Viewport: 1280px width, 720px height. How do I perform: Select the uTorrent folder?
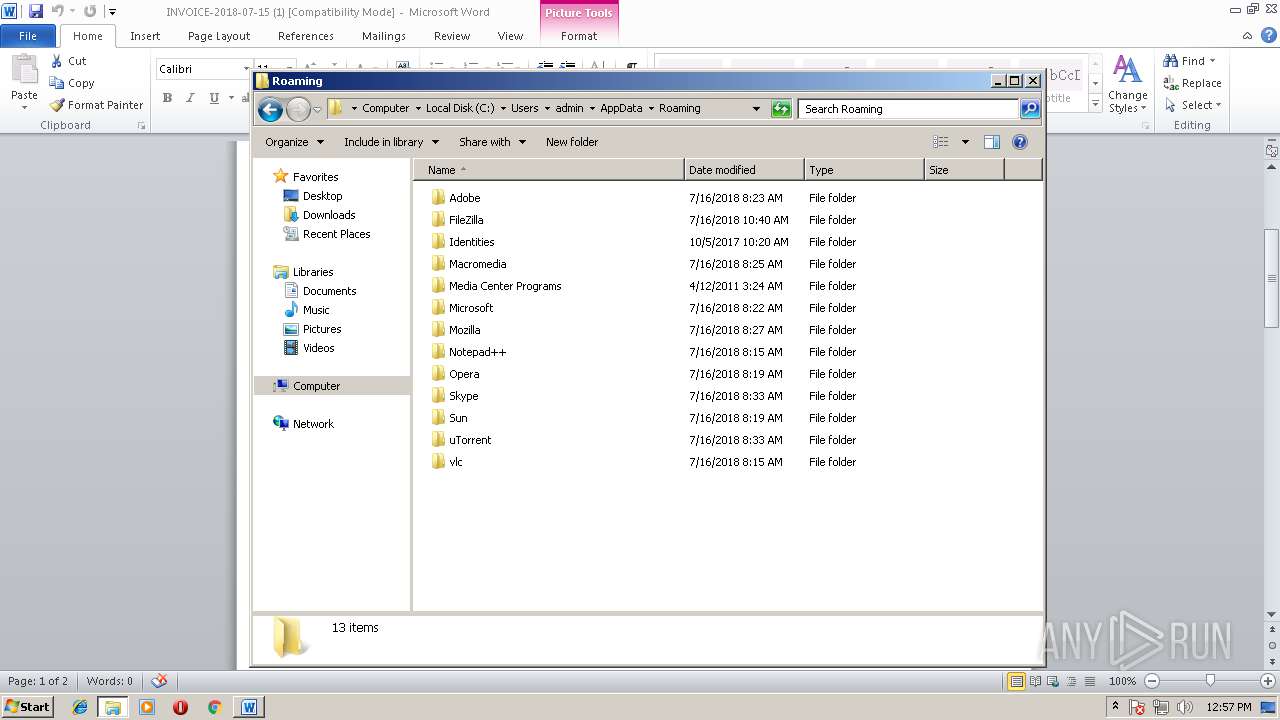470,440
